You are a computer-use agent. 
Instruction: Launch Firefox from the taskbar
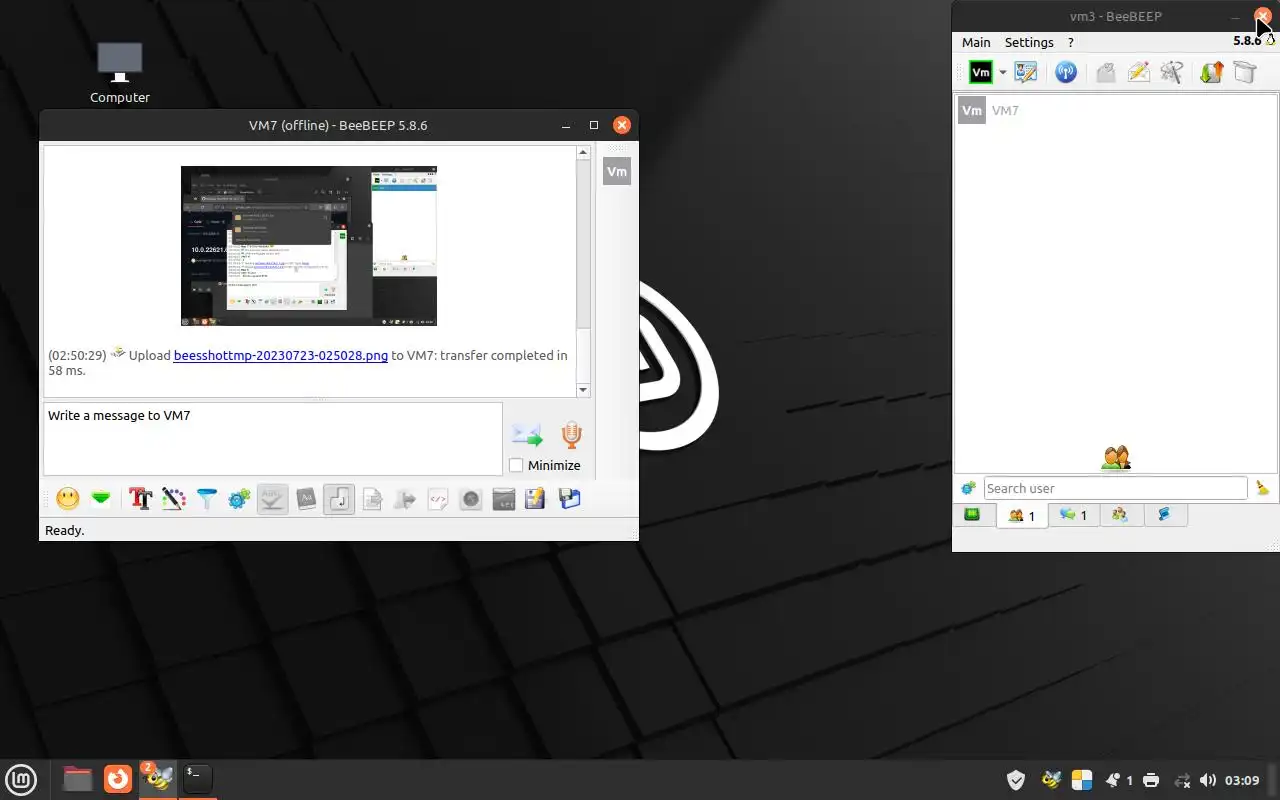pyautogui.click(x=118, y=778)
